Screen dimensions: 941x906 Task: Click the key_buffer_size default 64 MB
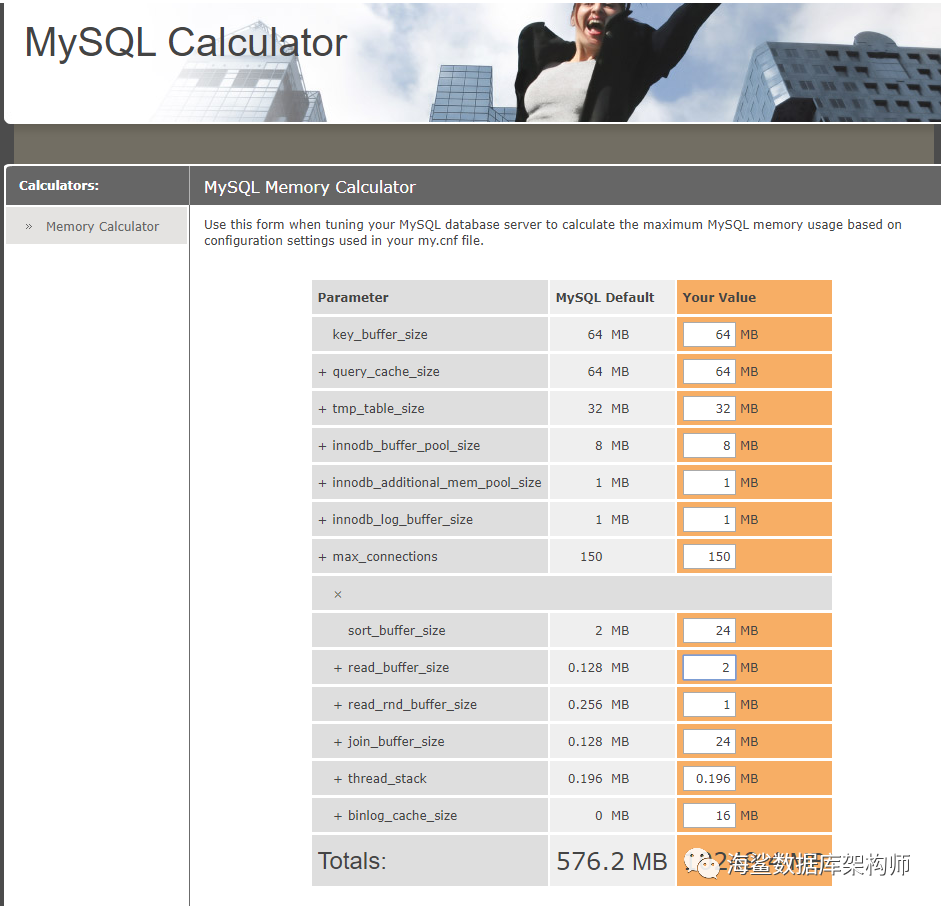click(x=608, y=335)
